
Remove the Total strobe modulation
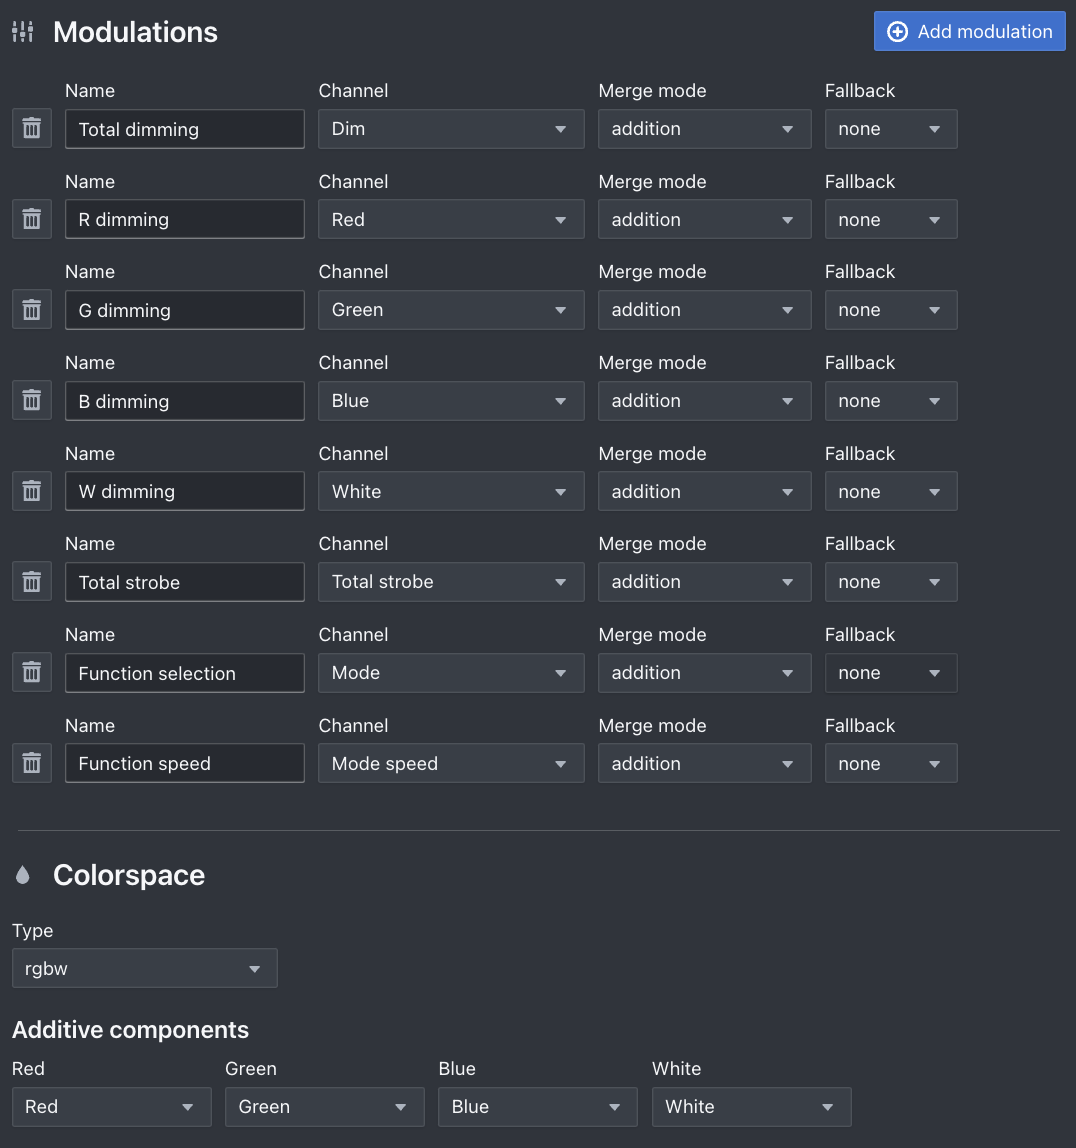[32, 582]
